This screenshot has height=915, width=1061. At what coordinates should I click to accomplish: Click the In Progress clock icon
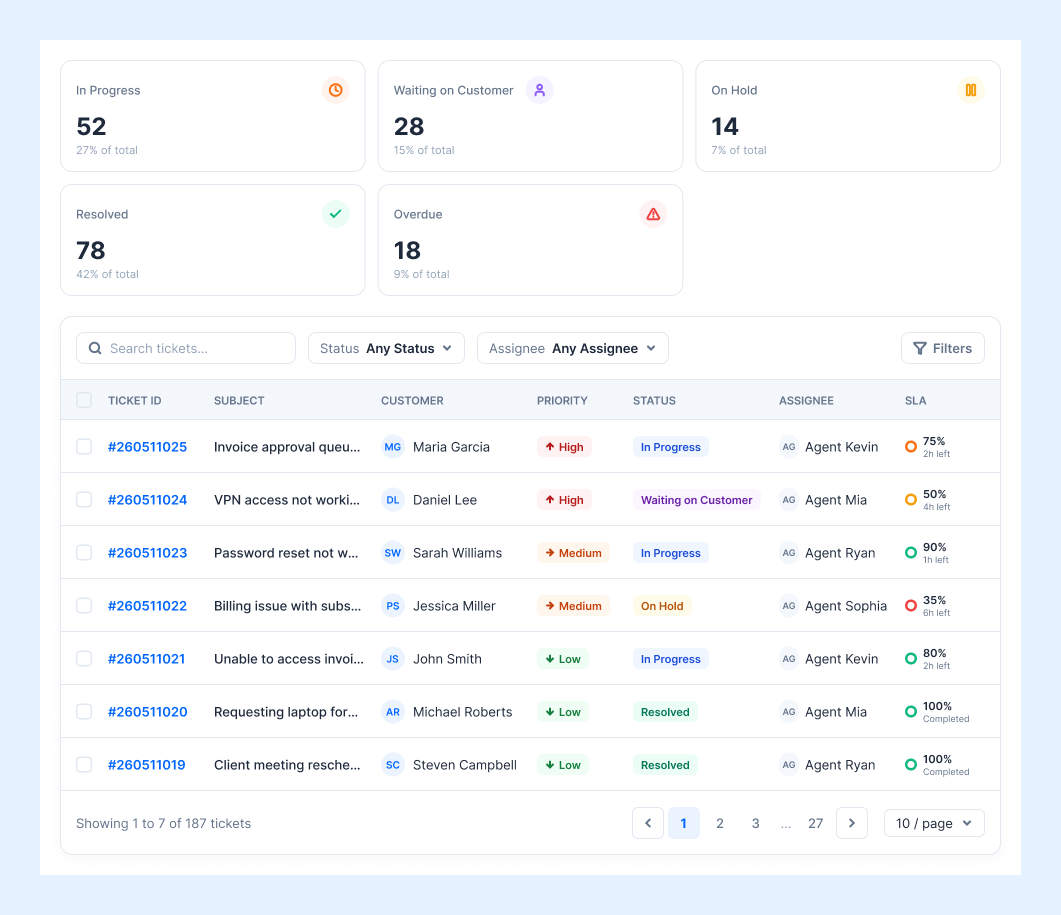(x=335, y=90)
